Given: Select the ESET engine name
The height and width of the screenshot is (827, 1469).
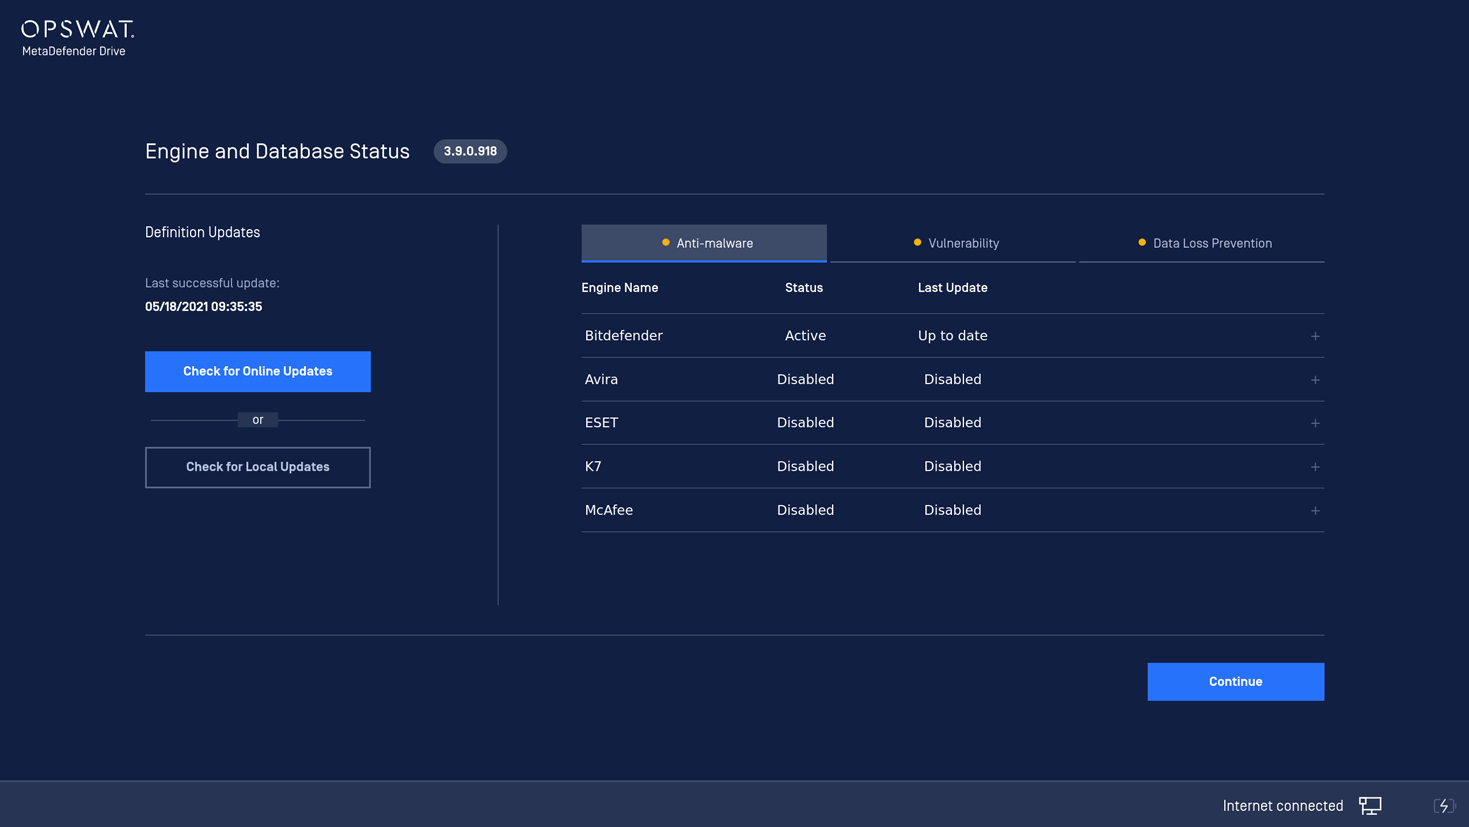Looking at the screenshot, I should 601,423.
